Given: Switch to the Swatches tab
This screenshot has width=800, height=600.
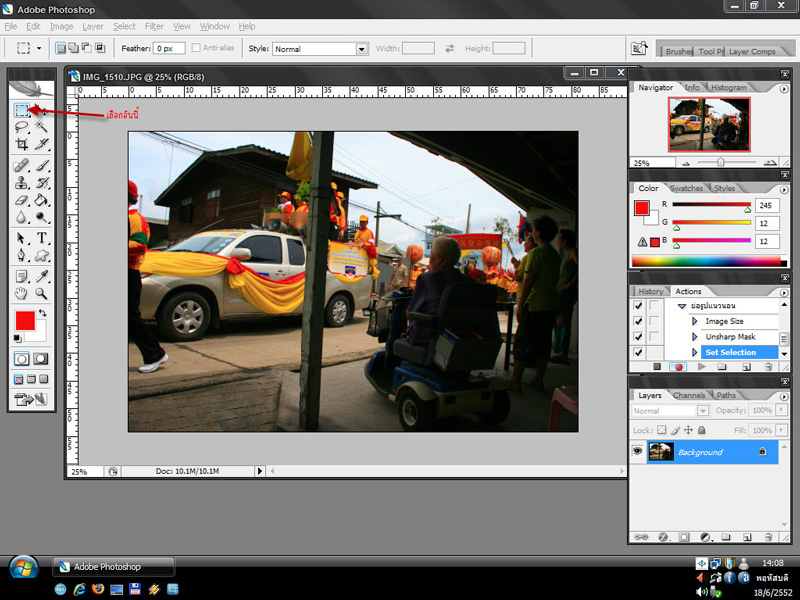Looking at the screenshot, I should coord(686,188).
